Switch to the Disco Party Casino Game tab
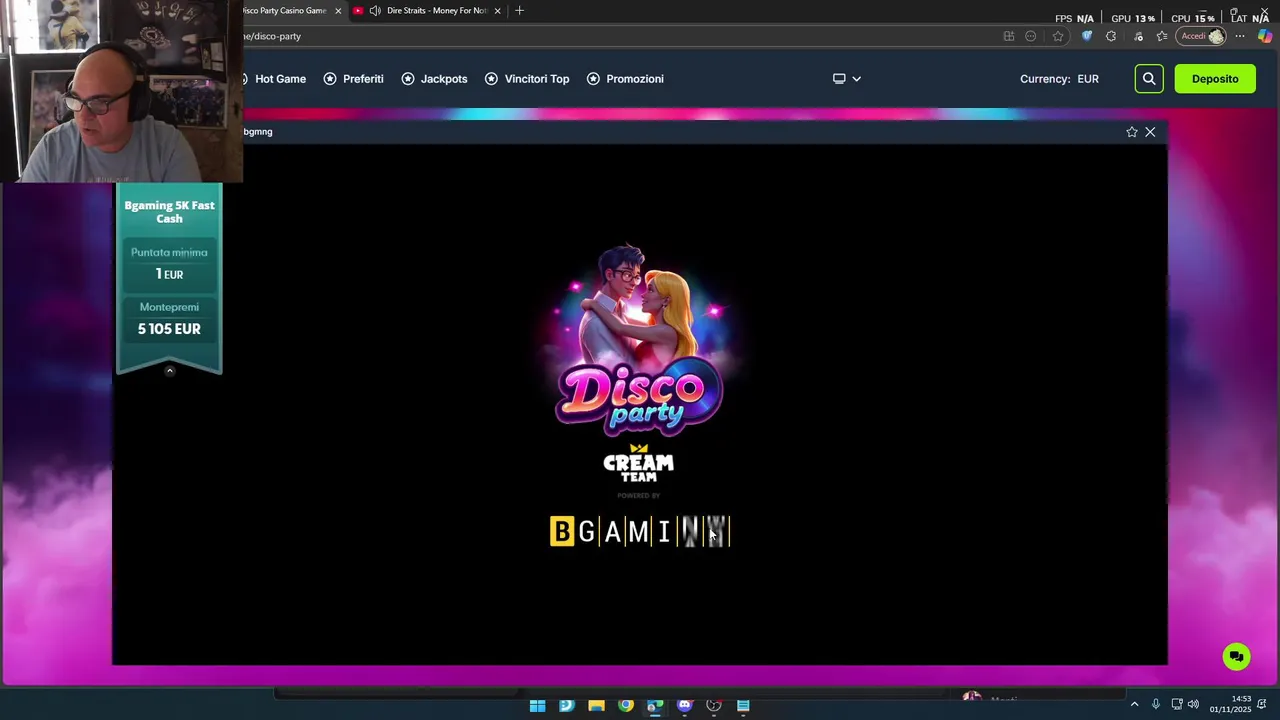This screenshot has width=1280, height=720. [x=285, y=11]
